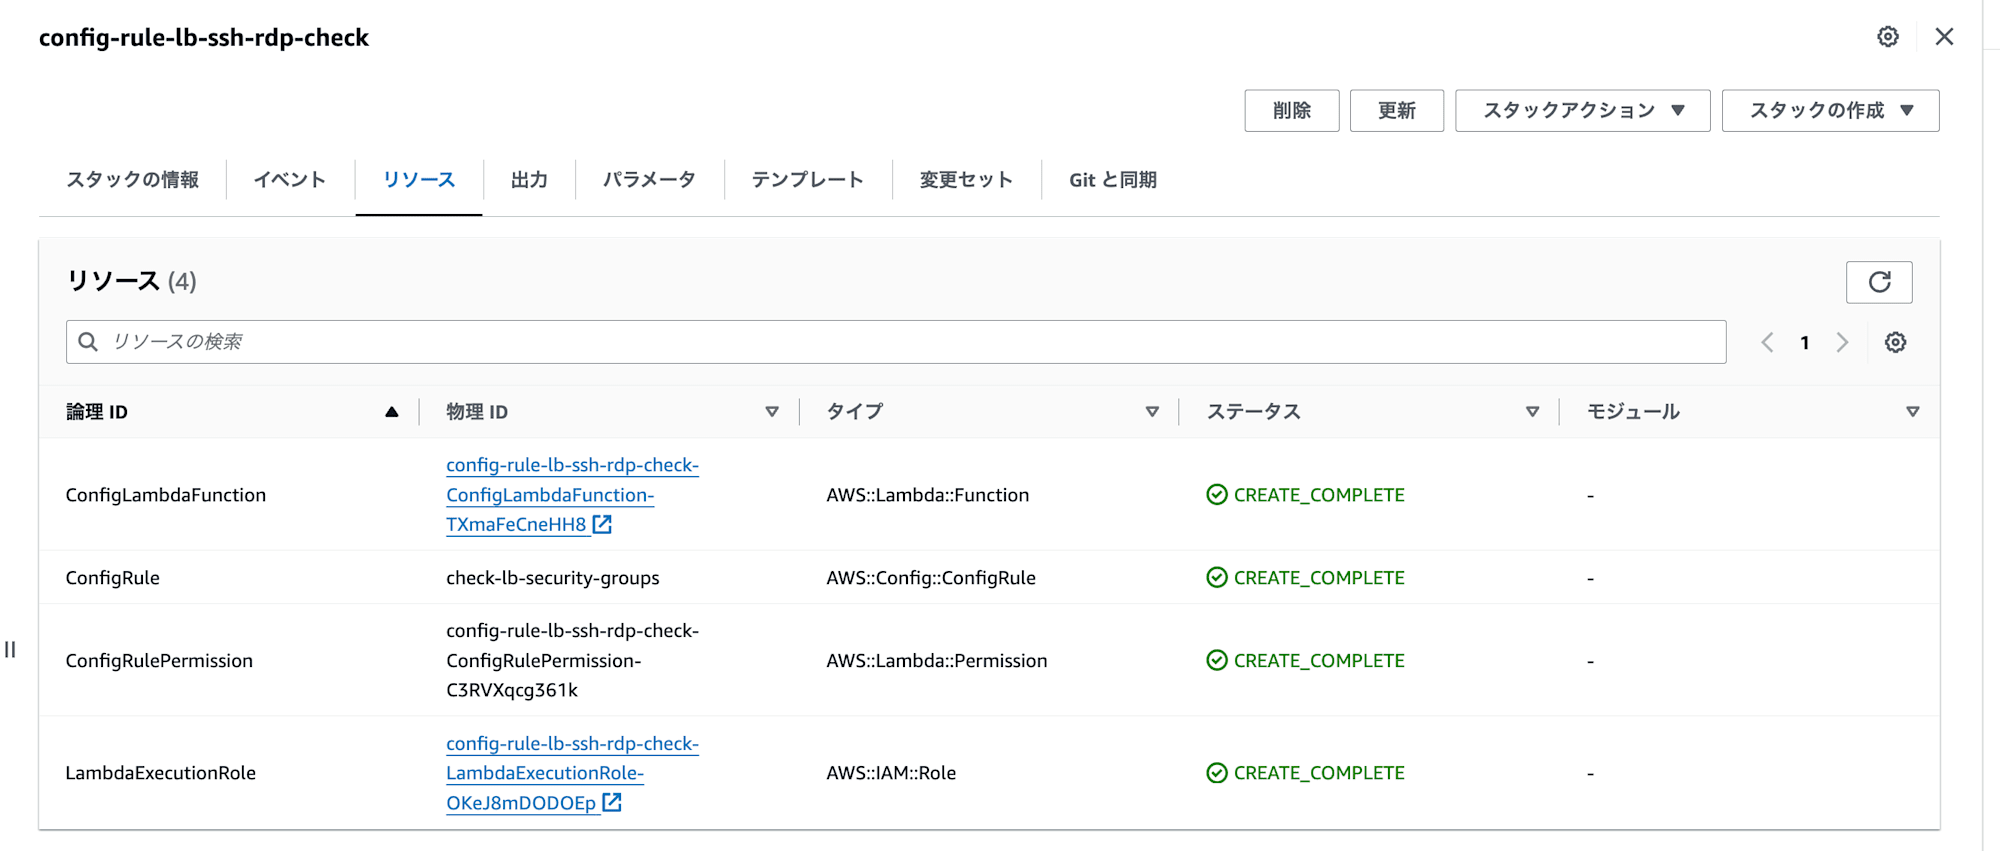Focus the リソースの検索 search field
Viewport: 2000px width, 851px height.
pyautogui.click(x=896, y=342)
